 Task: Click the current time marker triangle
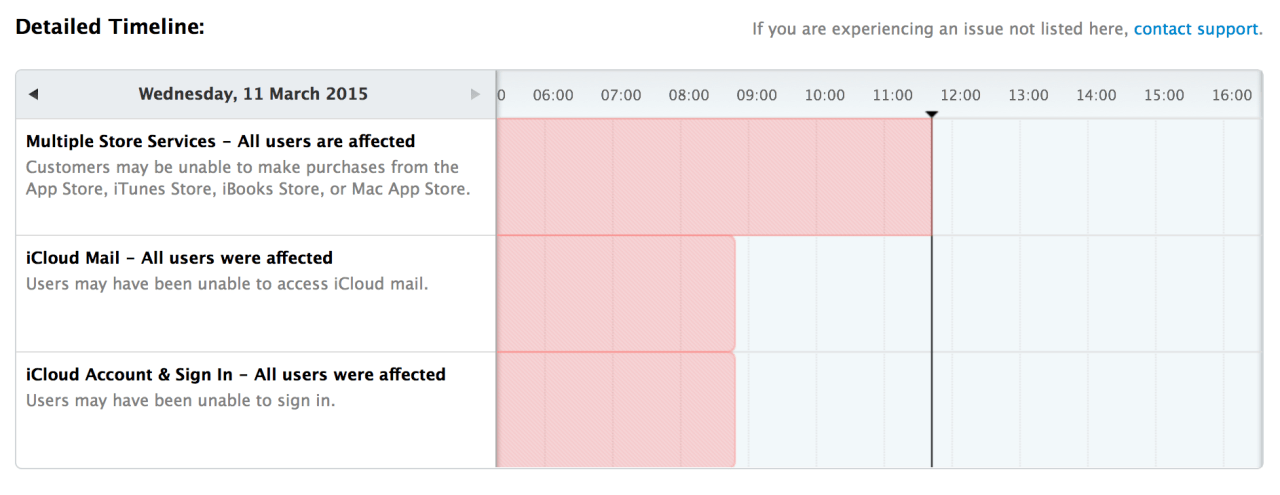(932, 115)
